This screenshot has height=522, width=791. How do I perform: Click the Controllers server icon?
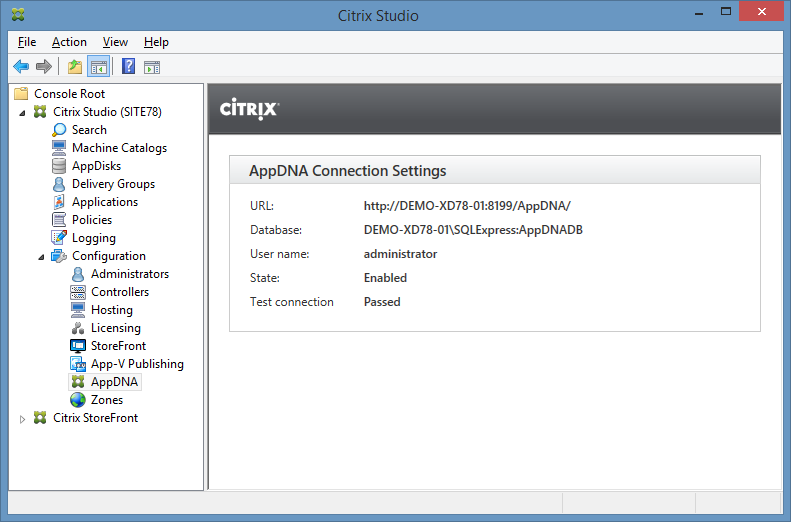pyautogui.click(x=78, y=292)
